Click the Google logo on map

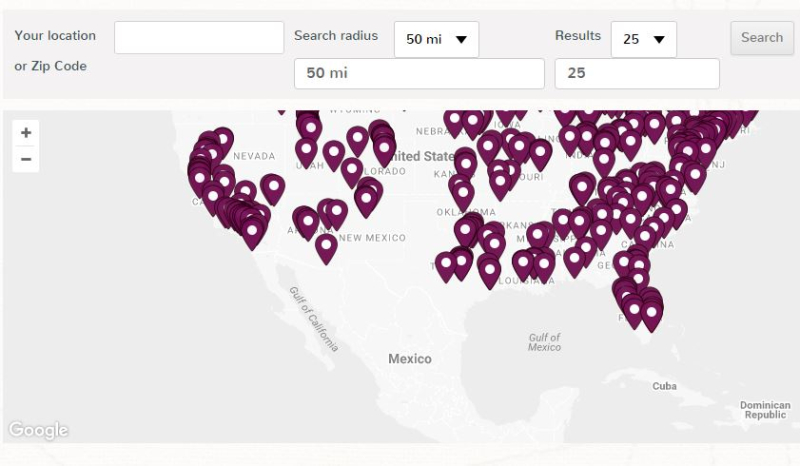pos(38,430)
